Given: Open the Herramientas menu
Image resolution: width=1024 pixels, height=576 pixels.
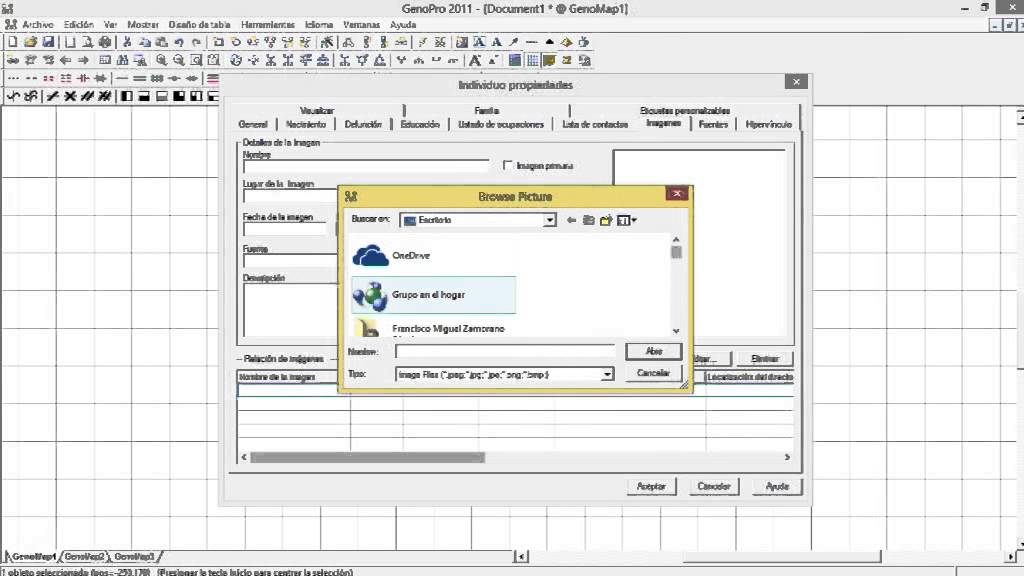Looking at the screenshot, I should pyautogui.click(x=268, y=24).
